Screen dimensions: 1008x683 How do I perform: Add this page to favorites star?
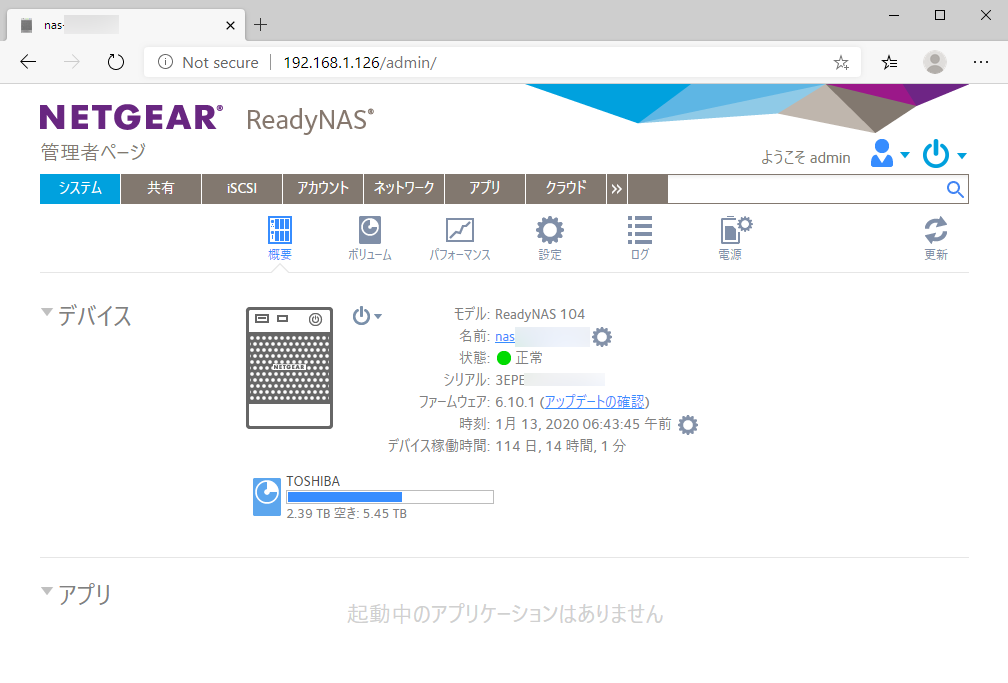click(x=841, y=62)
